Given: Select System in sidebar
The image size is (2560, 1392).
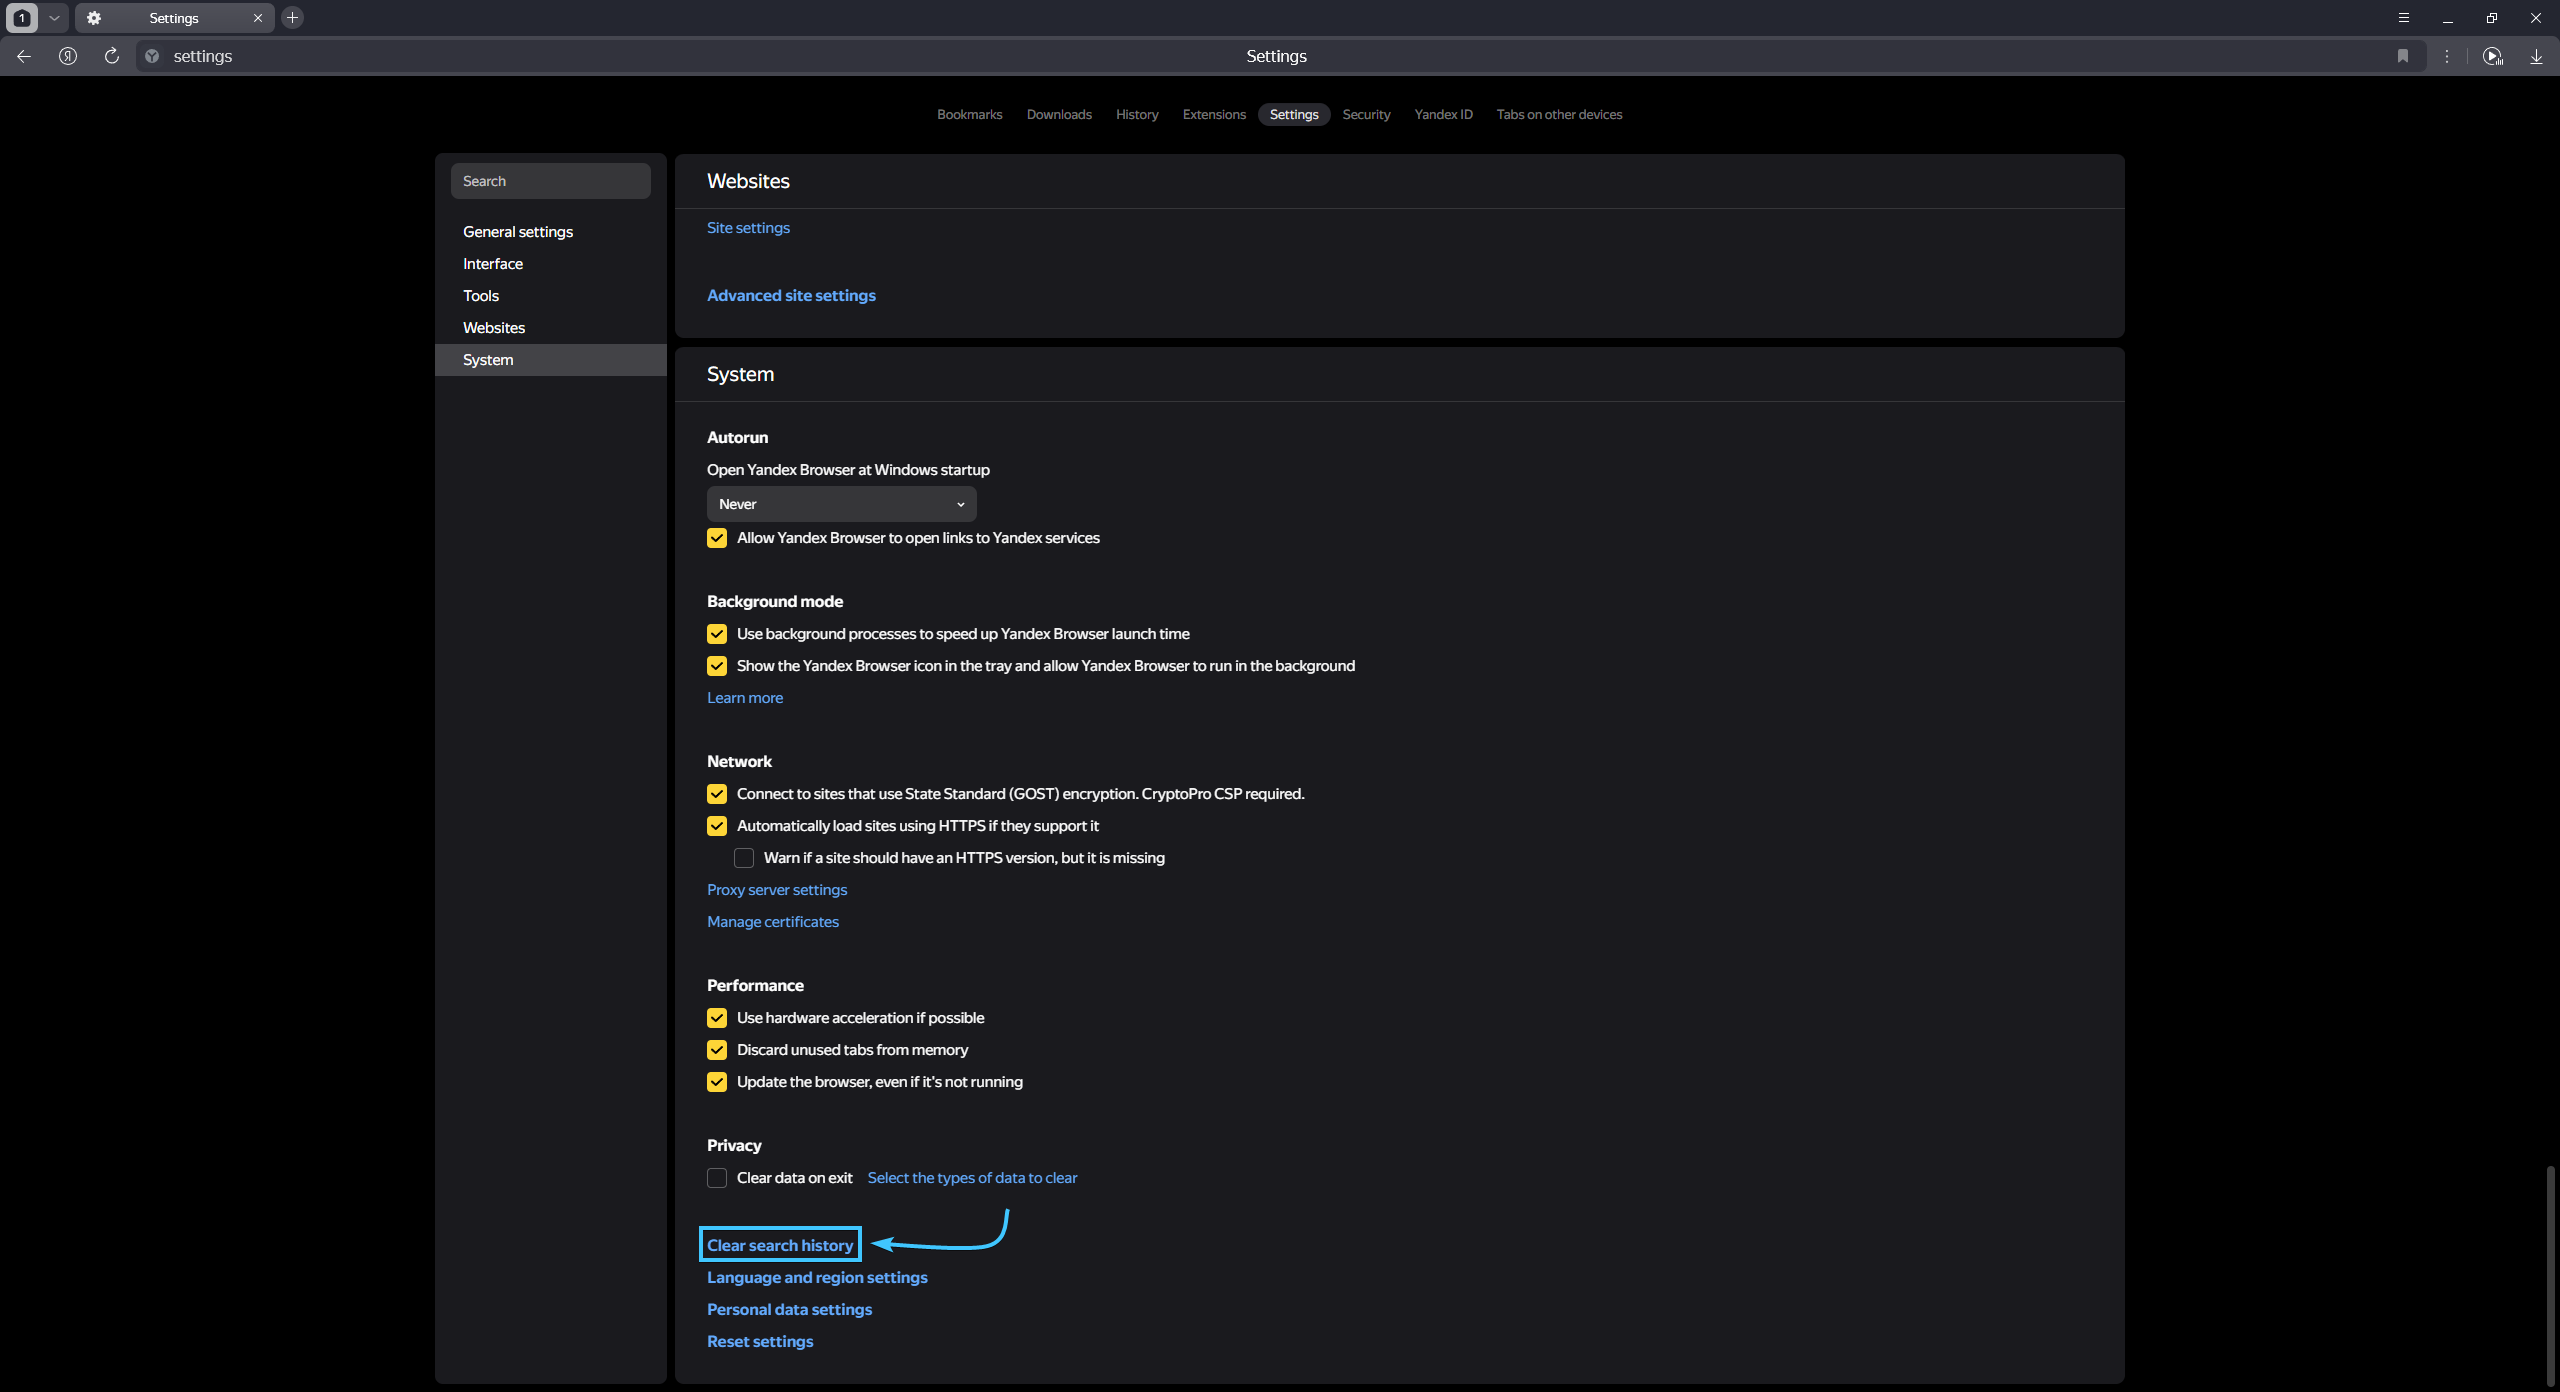Looking at the screenshot, I should [550, 359].
